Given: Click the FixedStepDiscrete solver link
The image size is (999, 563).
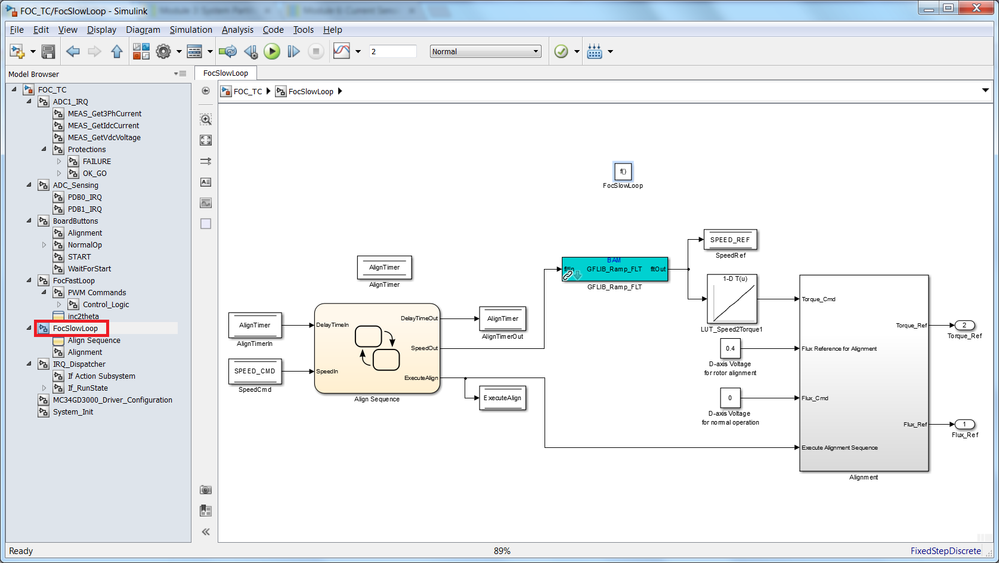Looking at the screenshot, I should click(x=945, y=551).
